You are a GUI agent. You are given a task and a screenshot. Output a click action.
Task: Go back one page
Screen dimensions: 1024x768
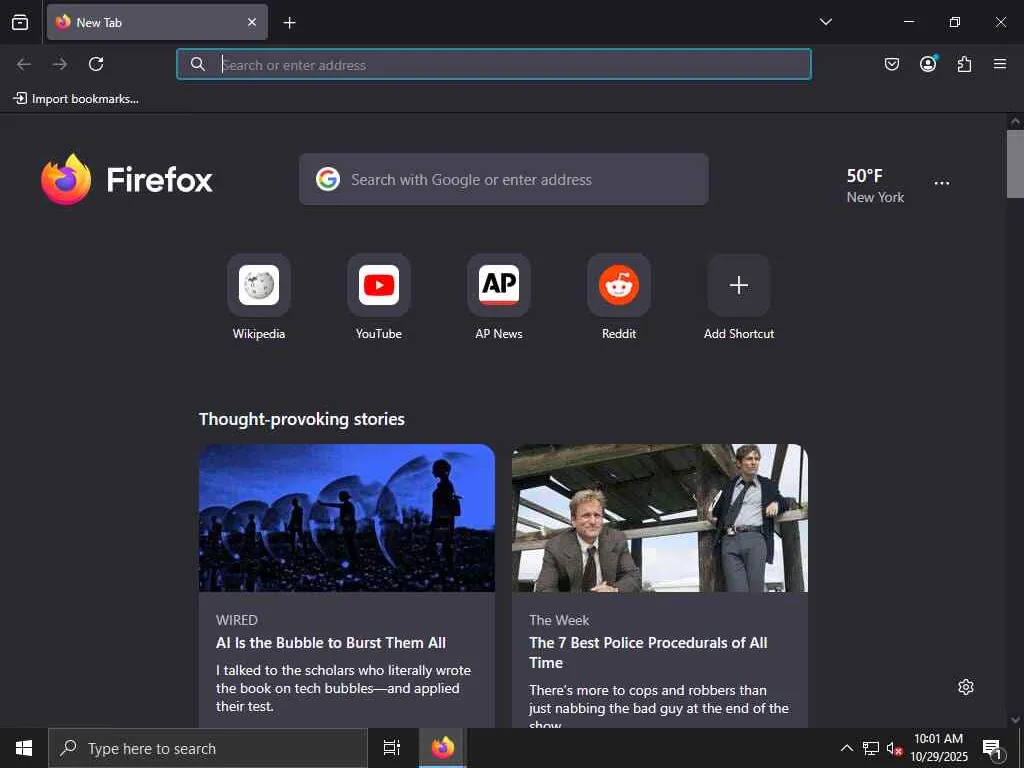(x=24, y=64)
